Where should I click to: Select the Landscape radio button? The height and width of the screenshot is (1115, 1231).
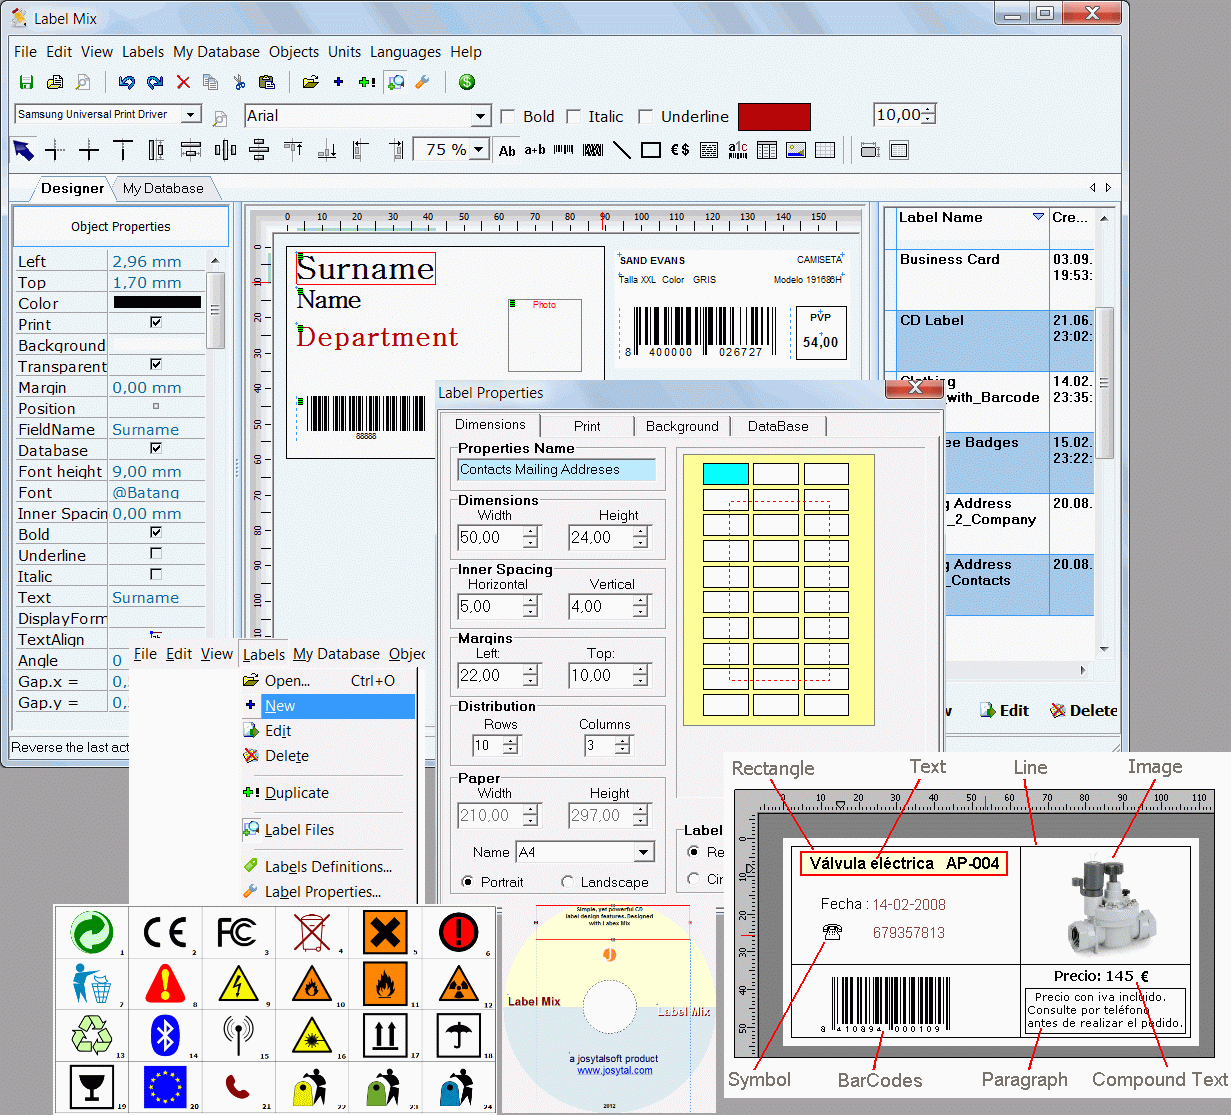[x=568, y=882]
